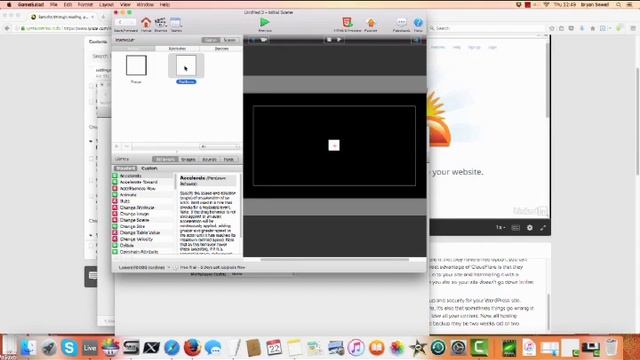Open Finder from the Dock

pyautogui.click(x=29, y=348)
